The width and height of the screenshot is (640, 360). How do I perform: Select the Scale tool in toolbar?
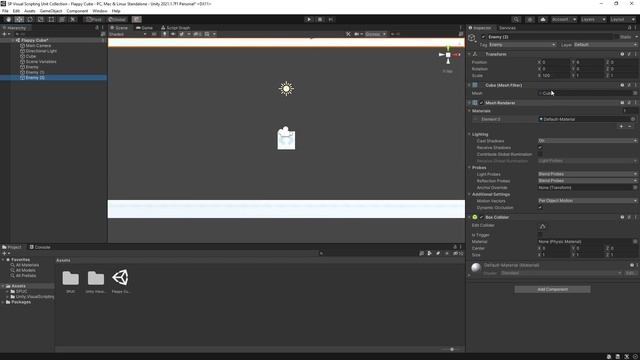pyautogui.click(x=40, y=19)
